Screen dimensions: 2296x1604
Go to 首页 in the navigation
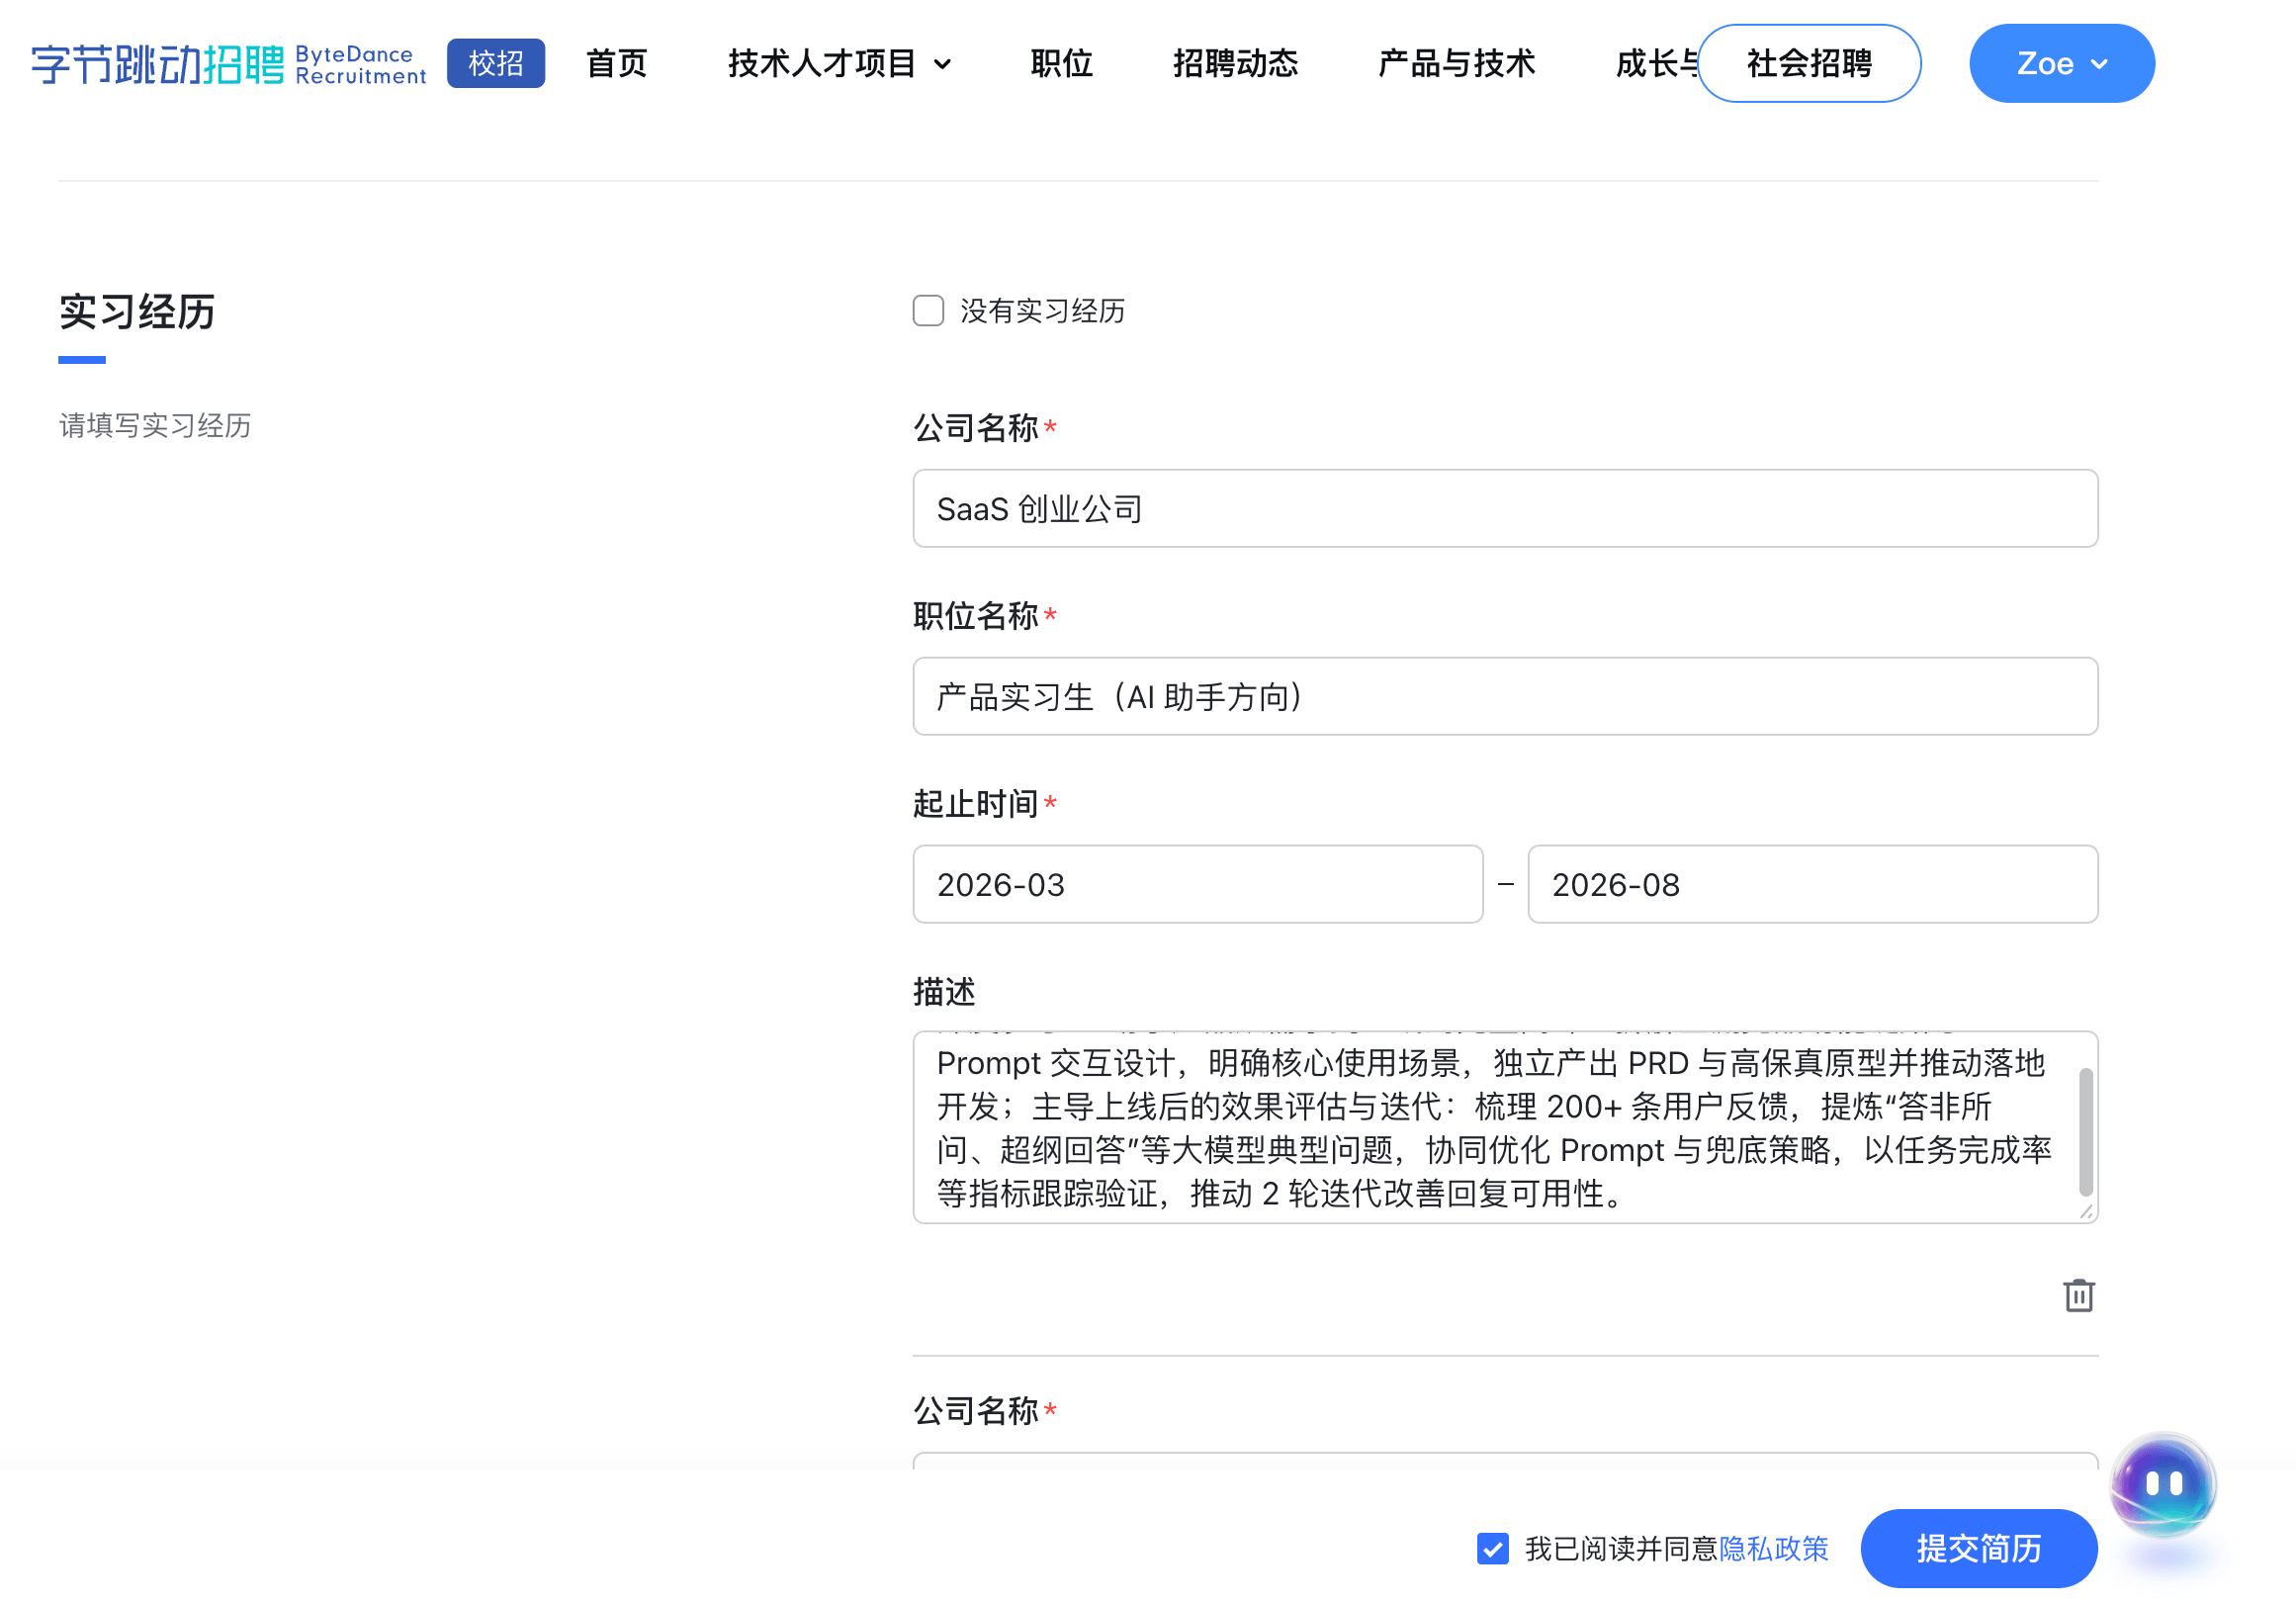[x=616, y=64]
